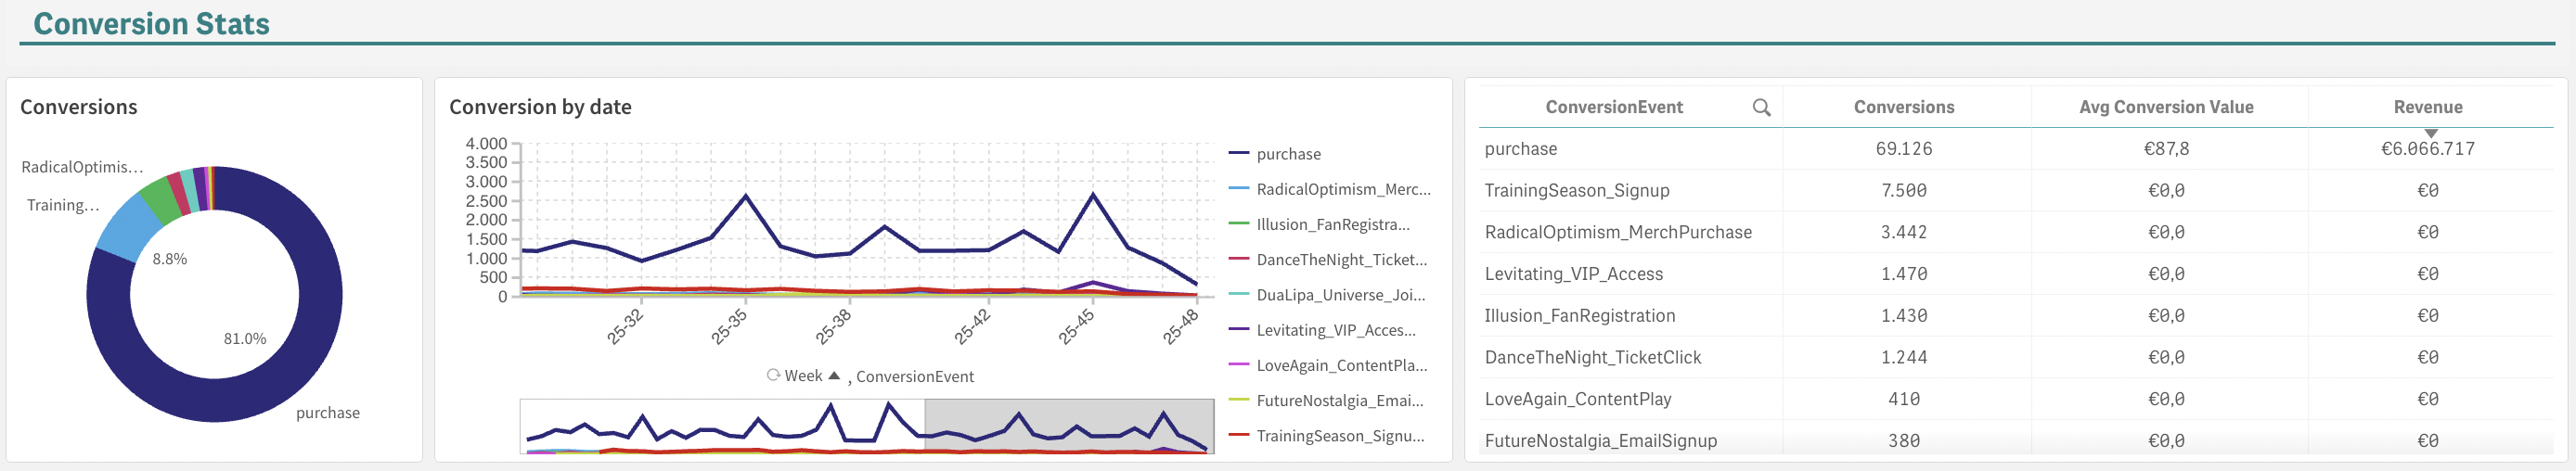Click the cyclic icon beside the Week label
This screenshot has width=2576, height=471.
pos(773,375)
